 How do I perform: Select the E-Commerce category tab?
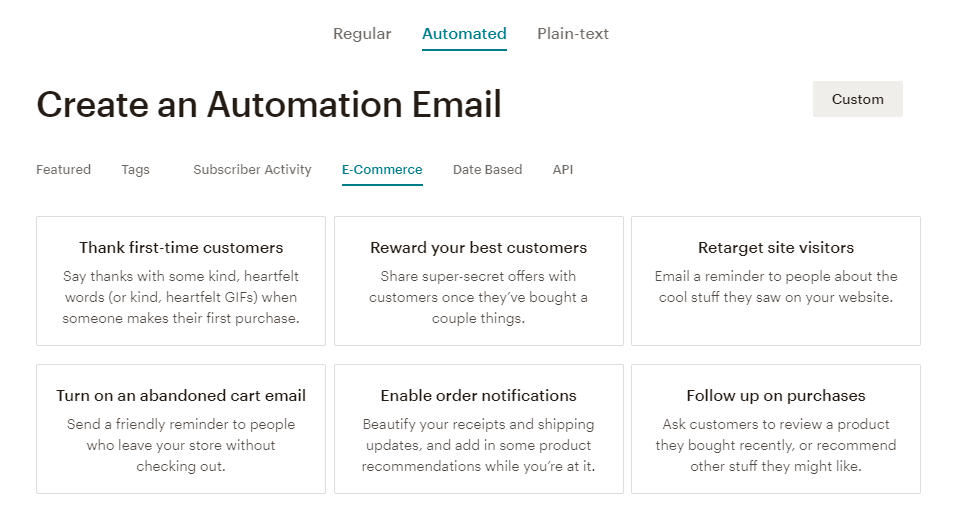382,170
